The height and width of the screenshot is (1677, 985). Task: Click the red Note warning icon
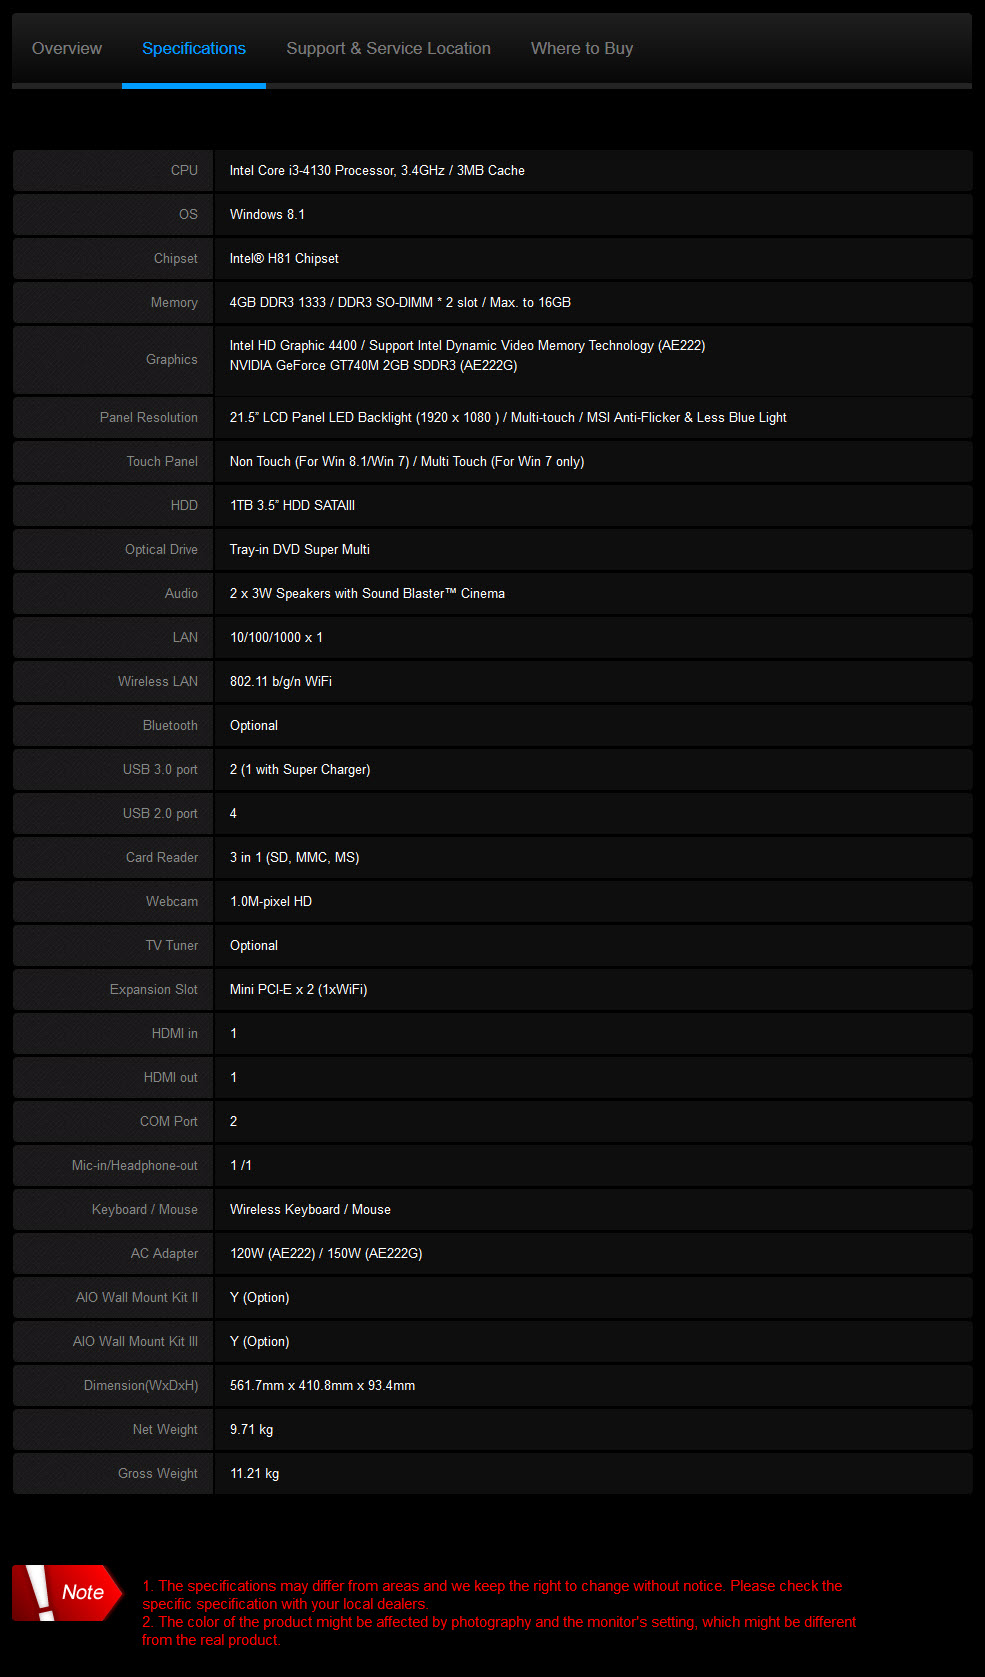66,1592
